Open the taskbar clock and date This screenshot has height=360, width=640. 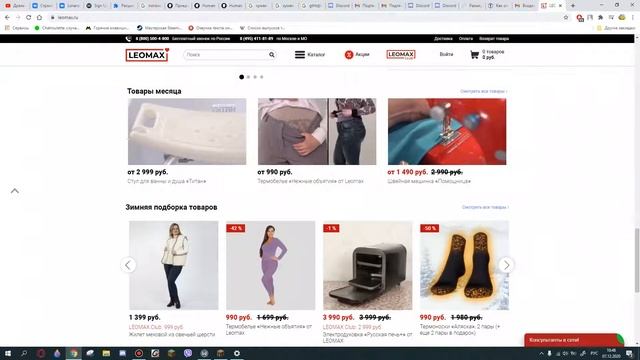[x=611, y=353]
